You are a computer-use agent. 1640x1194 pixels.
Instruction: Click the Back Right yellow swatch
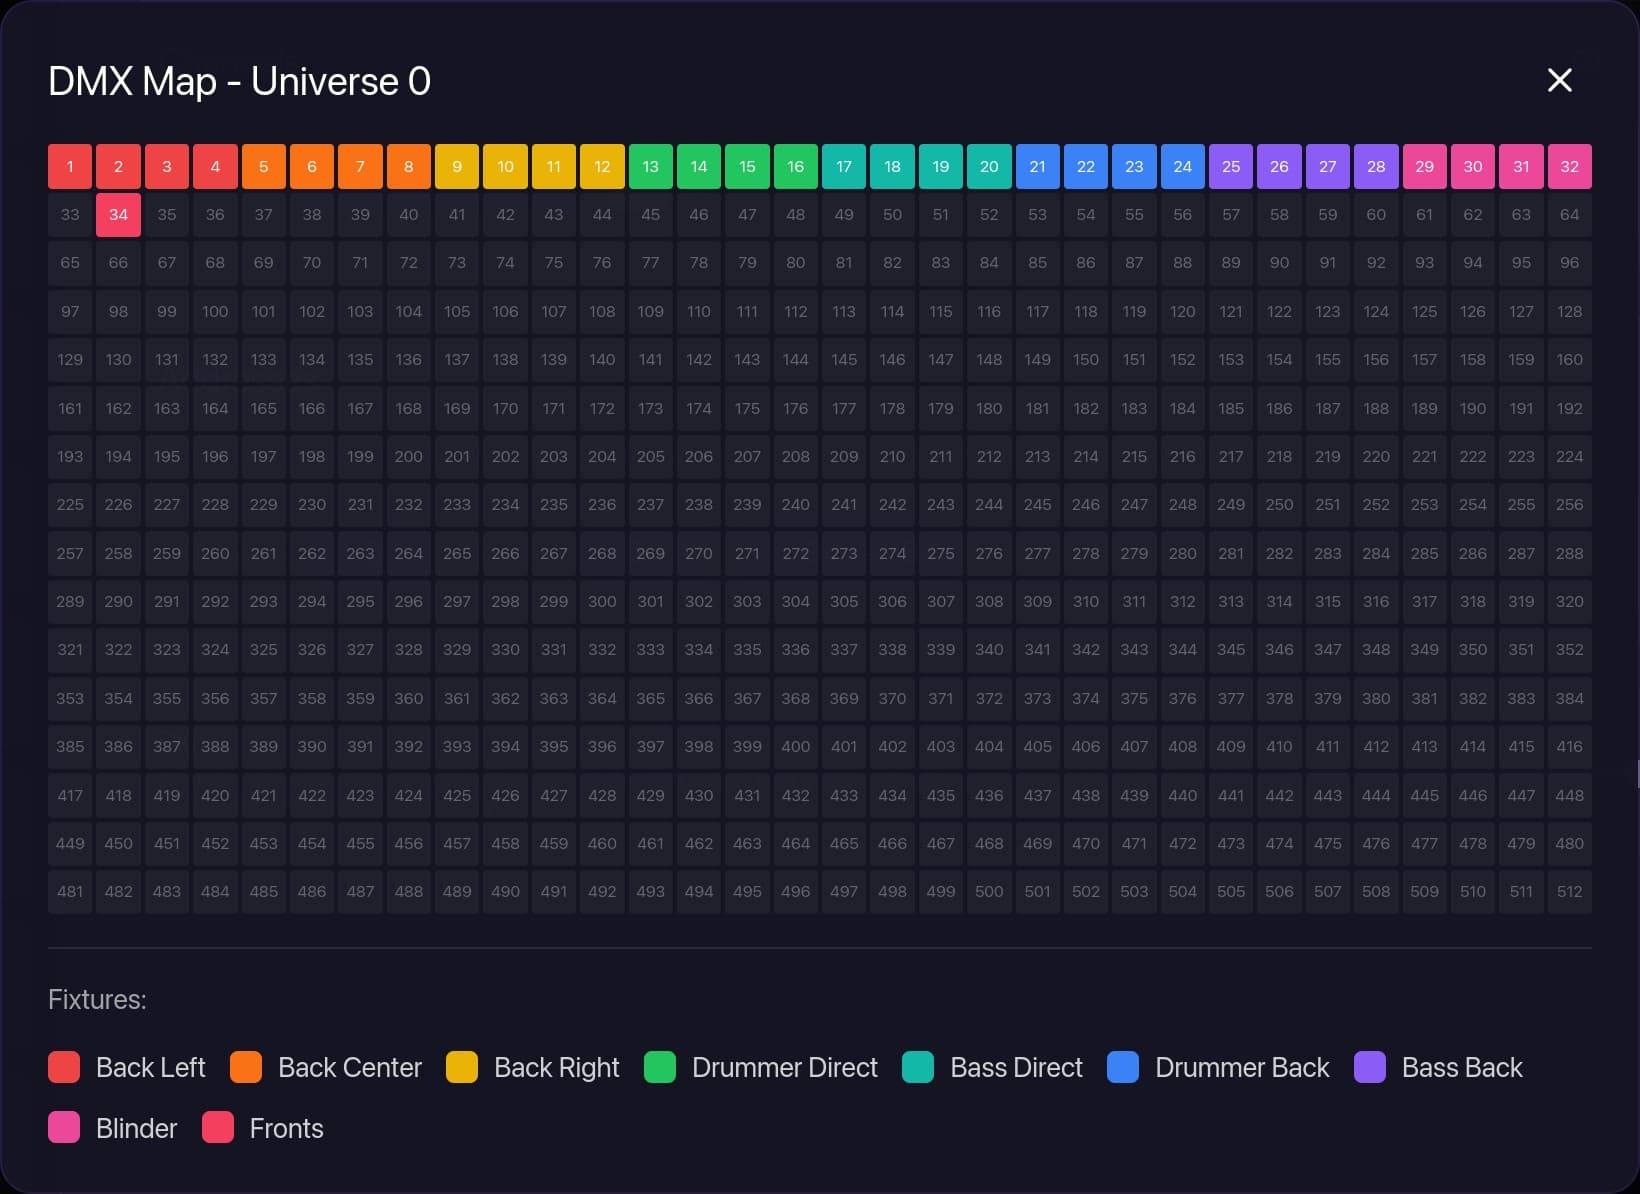pyautogui.click(x=462, y=1067)
